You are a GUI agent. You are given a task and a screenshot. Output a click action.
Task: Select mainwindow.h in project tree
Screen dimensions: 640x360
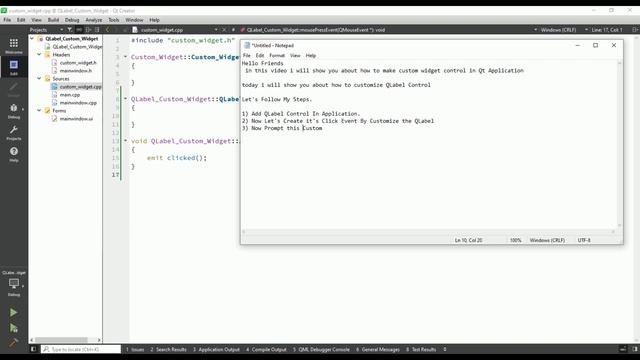[x=76, y=71]
